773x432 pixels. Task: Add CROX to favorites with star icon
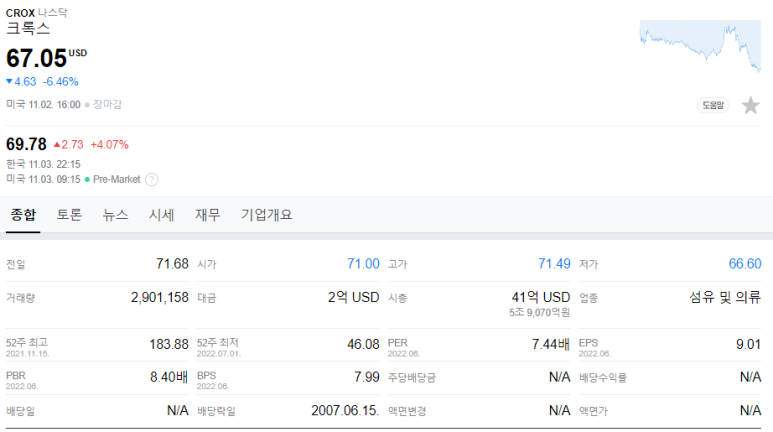pyautogui.click(x=750, y=105)
